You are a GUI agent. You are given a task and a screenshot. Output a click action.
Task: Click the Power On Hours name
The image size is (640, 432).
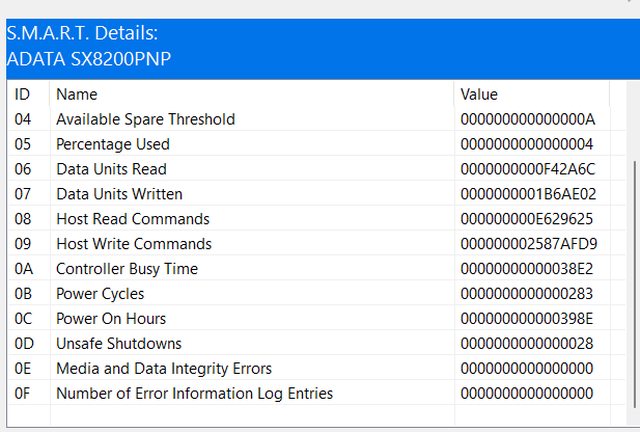110,319
